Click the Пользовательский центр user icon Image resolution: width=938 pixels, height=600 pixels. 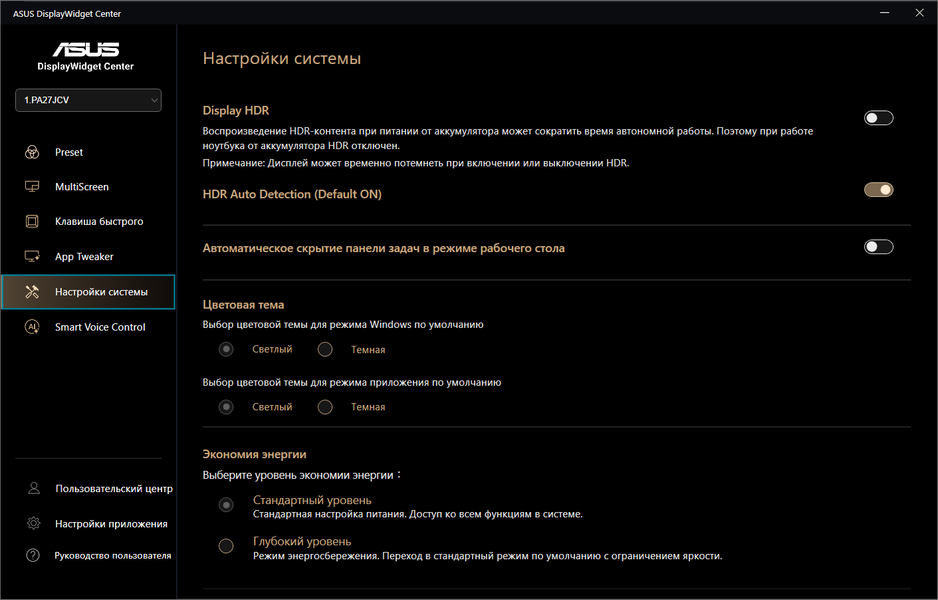pyautogui.click(x=34, y=489)
